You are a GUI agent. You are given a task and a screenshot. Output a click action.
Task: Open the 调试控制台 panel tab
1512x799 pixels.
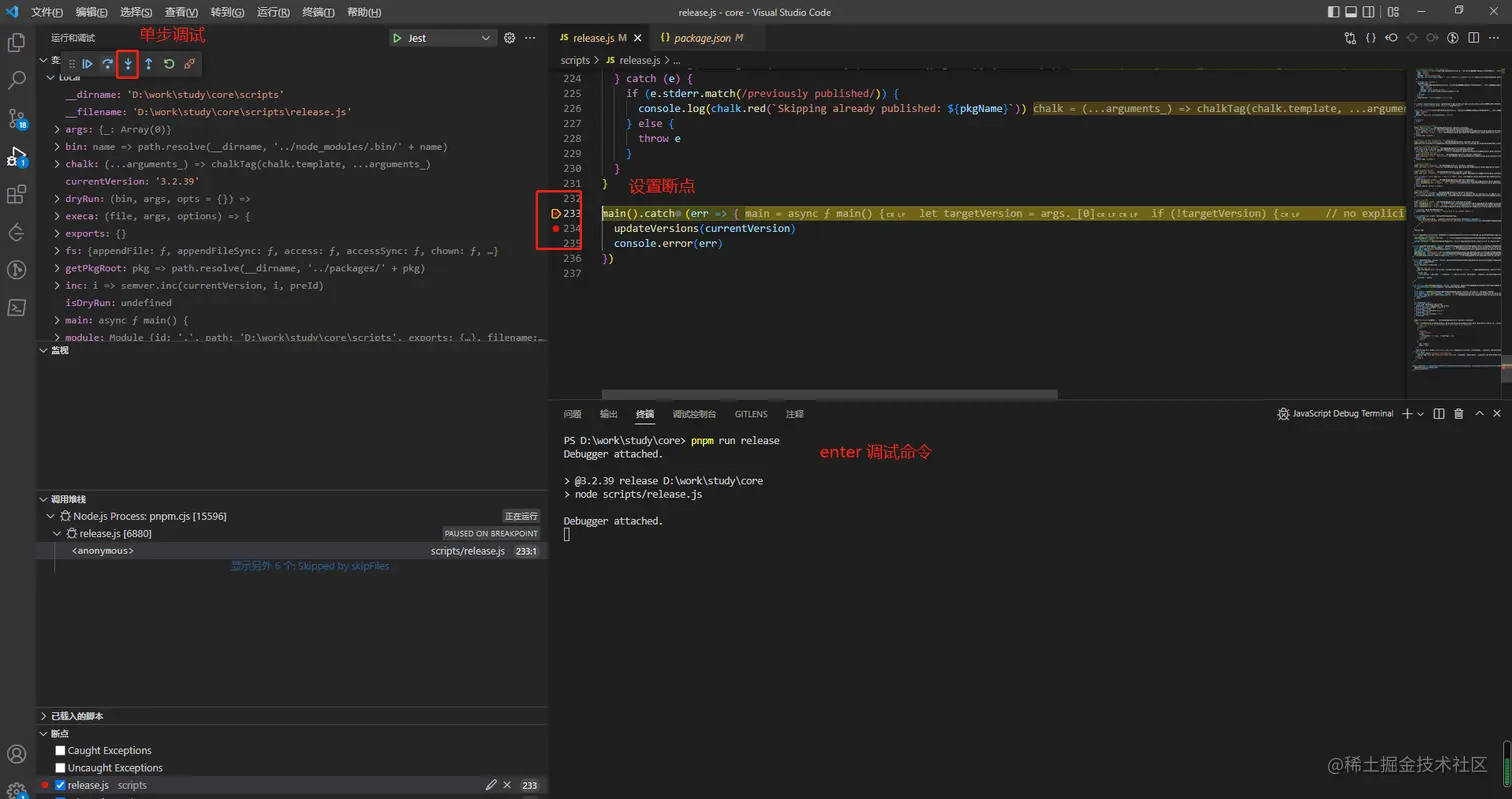point(694,414)
